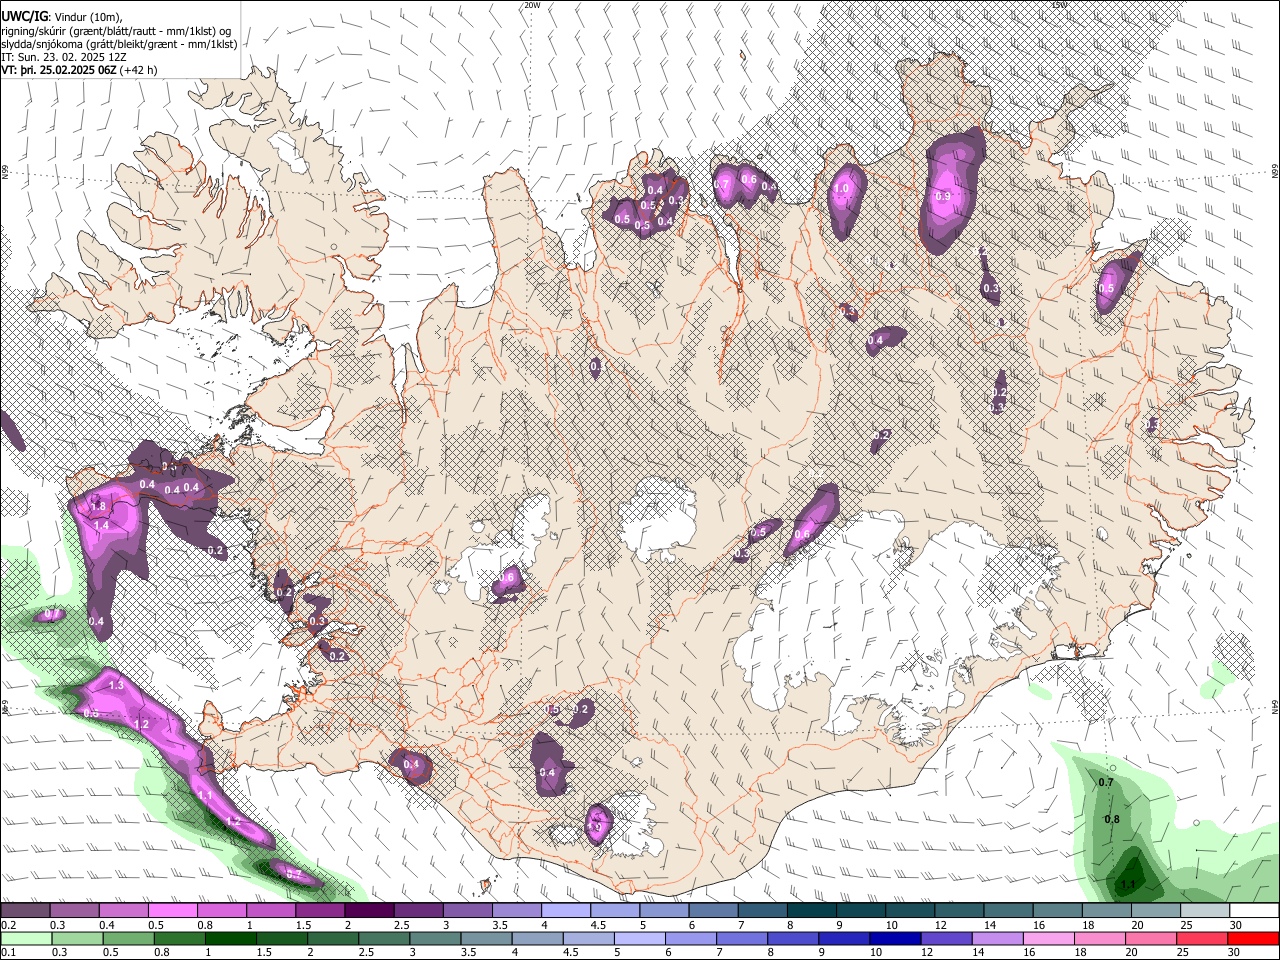Click the 1.8 snowfall value on the west coast
Image resolution: width=1280 pixels, height=960 pixels.
(x=98, y=504)
